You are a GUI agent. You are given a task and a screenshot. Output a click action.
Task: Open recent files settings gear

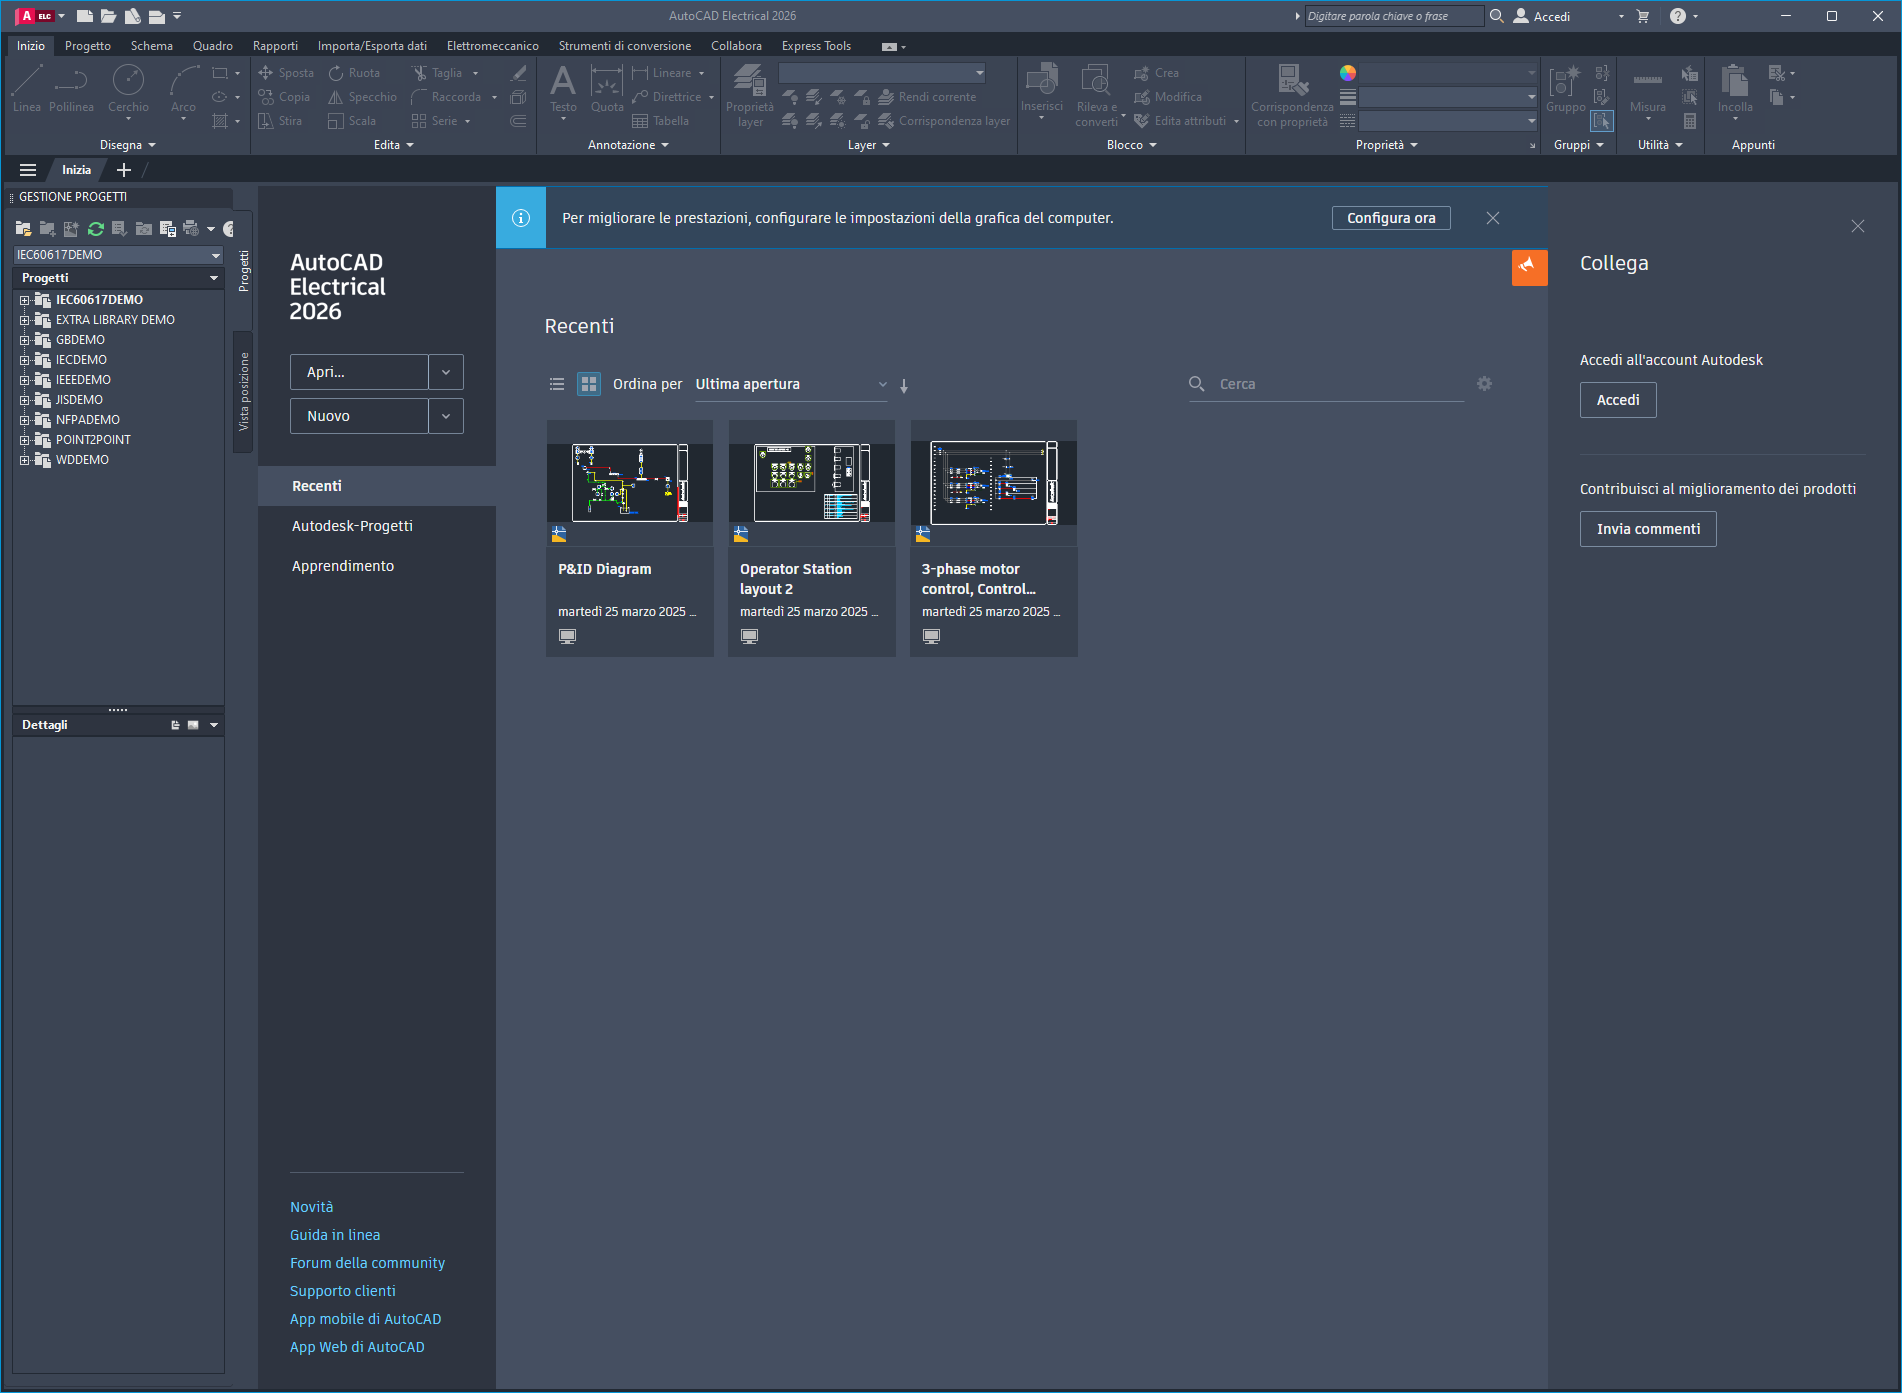1484,384
